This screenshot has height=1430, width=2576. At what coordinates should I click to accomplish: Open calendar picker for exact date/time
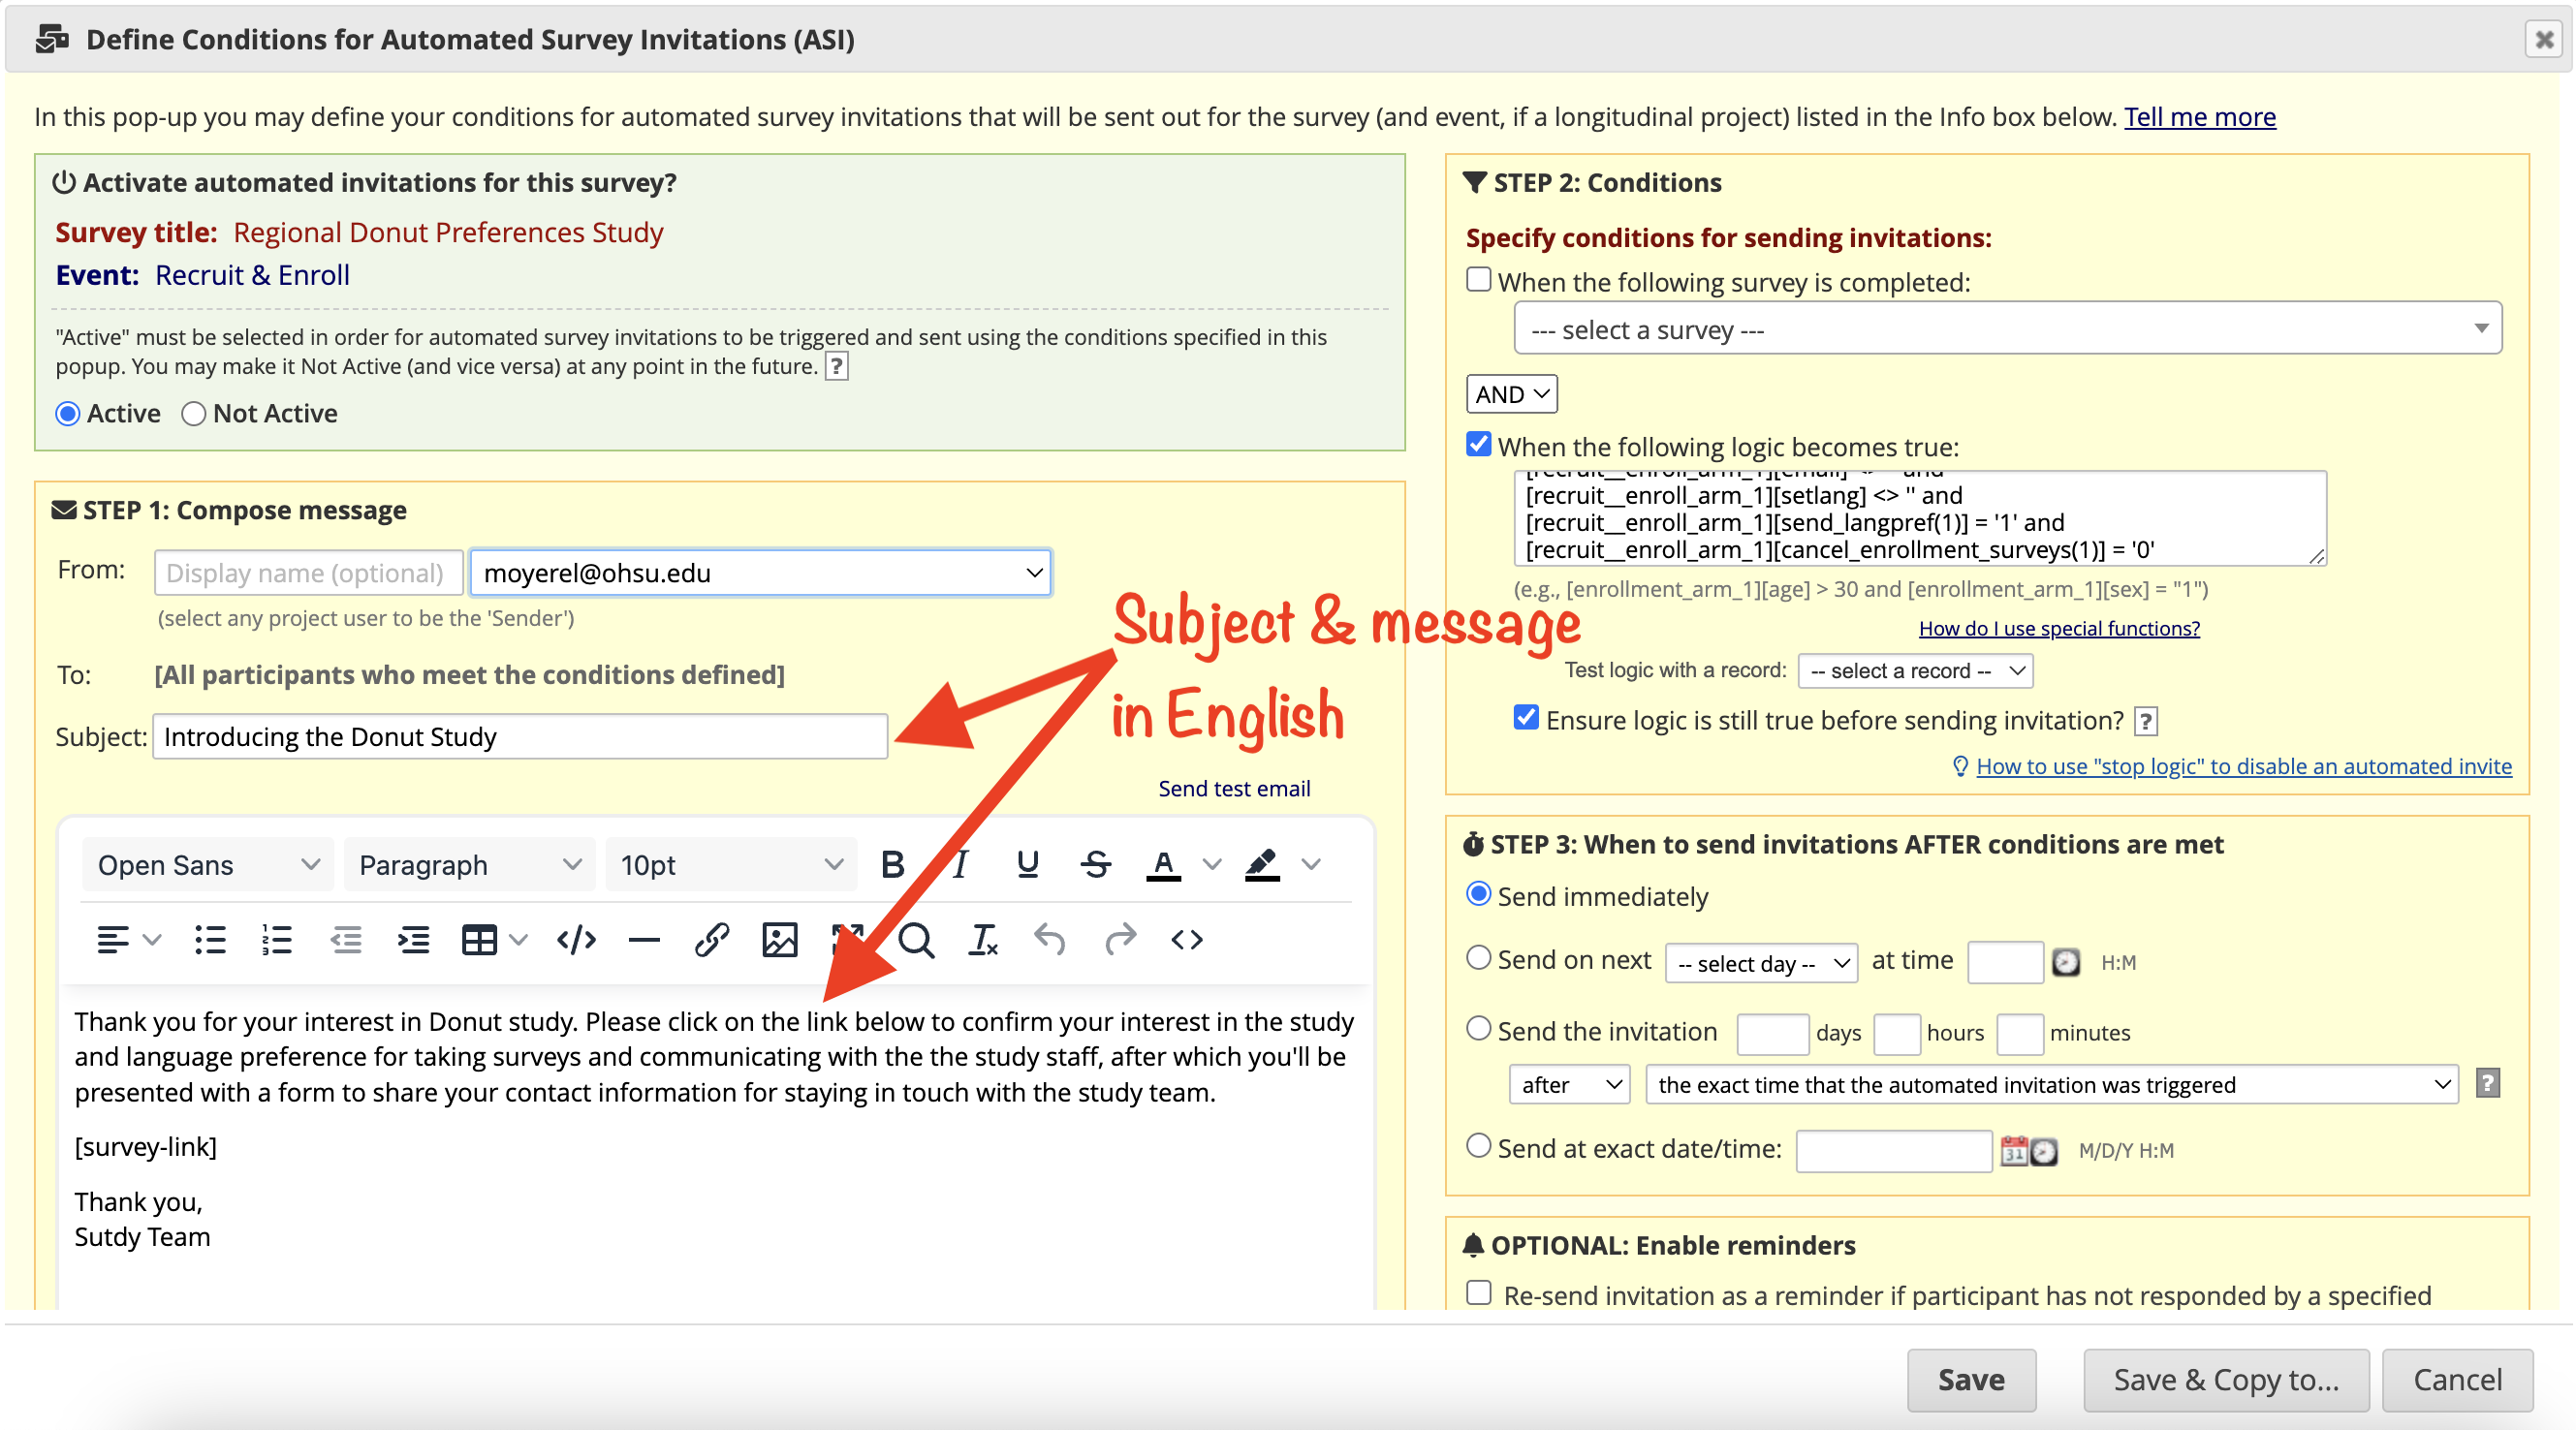pyautogui.click(x=2014, y=1151)
